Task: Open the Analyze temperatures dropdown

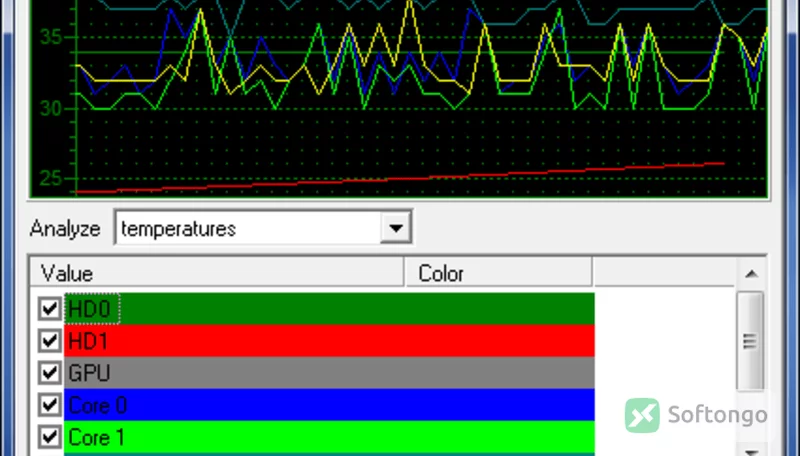Action: 263,228
